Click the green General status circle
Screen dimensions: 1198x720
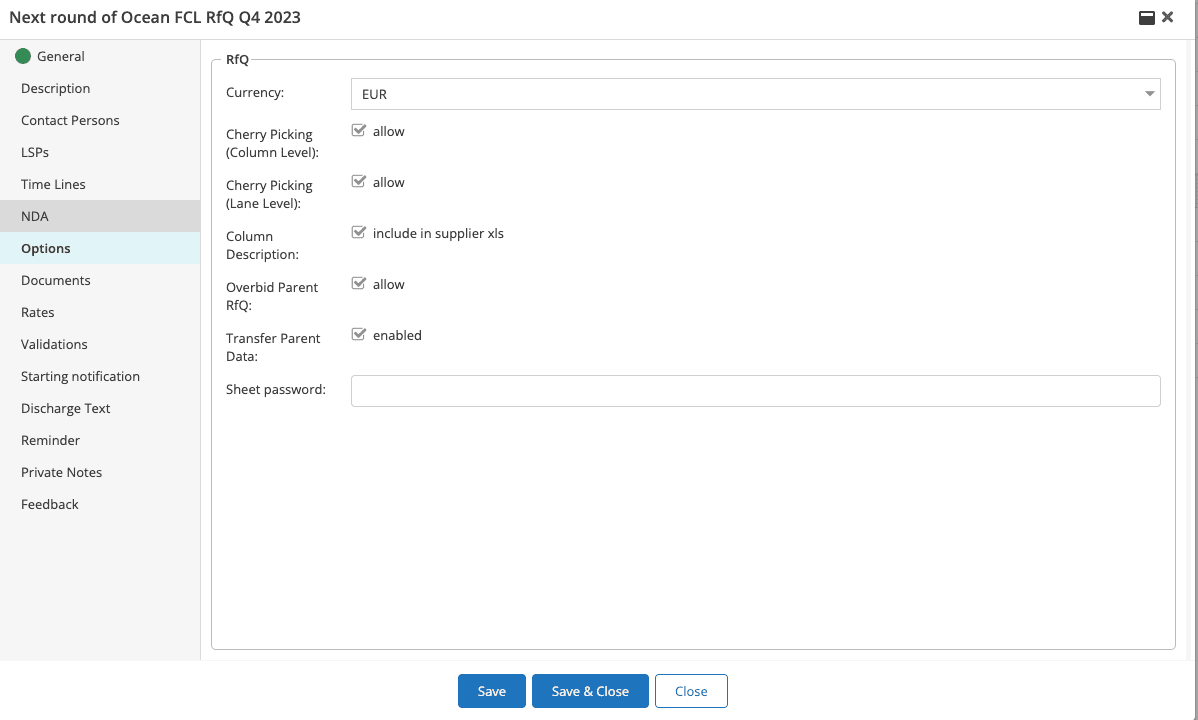pyautogui.click(x=23, y=56)
